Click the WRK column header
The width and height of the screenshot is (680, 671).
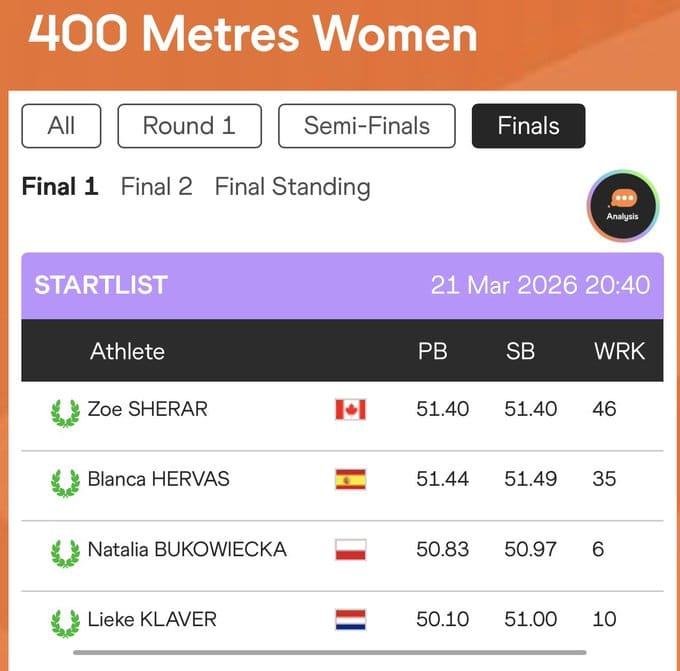click(x=619, y=351)
